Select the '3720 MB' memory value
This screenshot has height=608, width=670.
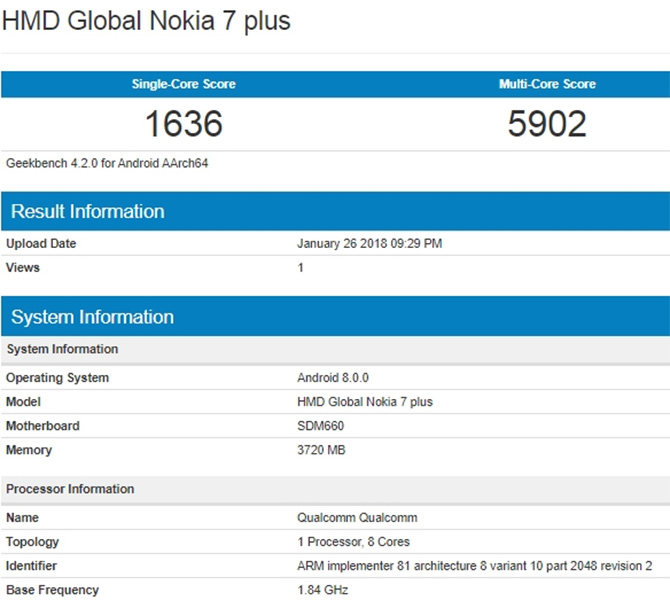click(321, 450)
